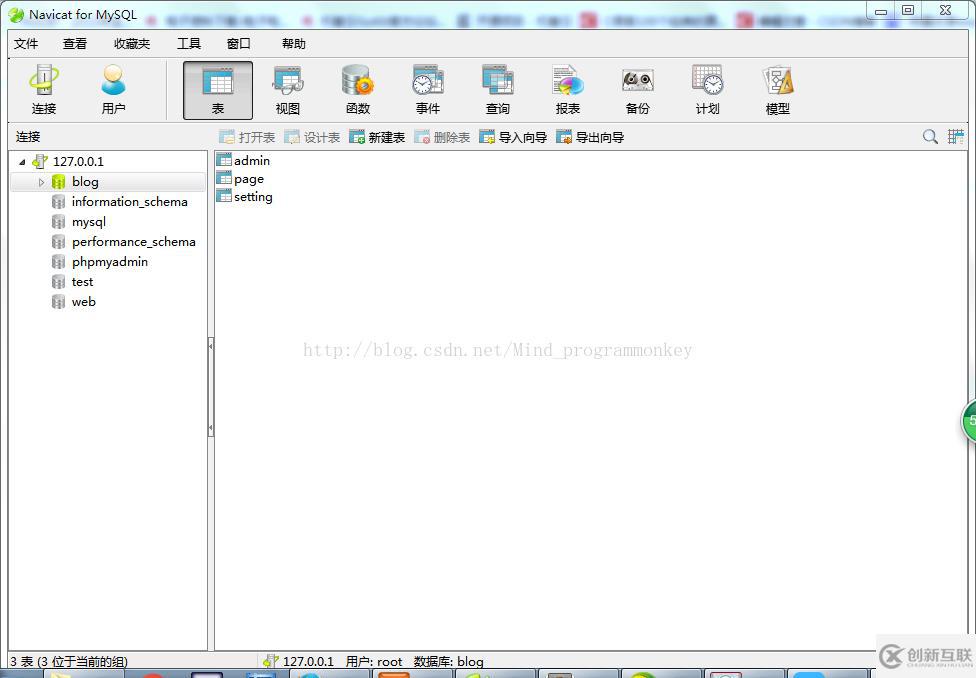Viewport: 976px width, 678px height.
Task: Click the 模型 (Model) icon
Action: click(777, 88)
